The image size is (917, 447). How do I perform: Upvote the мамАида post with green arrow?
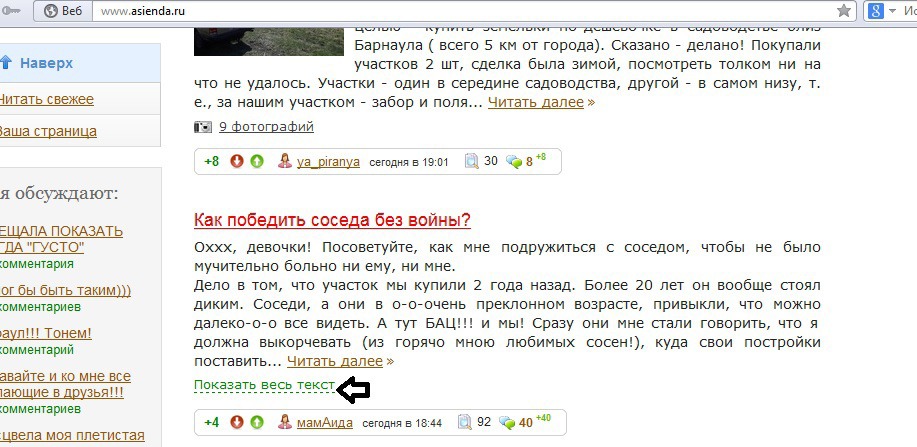pyautogui.click(x=257, y=421)
